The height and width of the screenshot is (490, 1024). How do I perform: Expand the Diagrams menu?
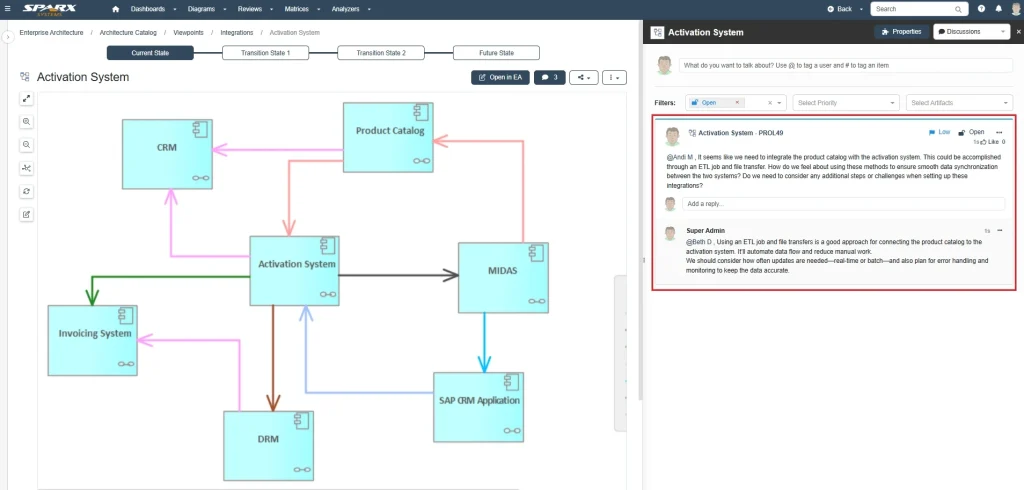pos(206,9)
